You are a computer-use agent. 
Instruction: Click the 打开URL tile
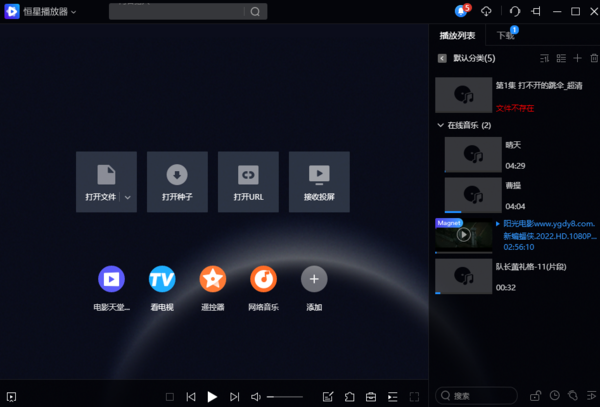(248, 181)
